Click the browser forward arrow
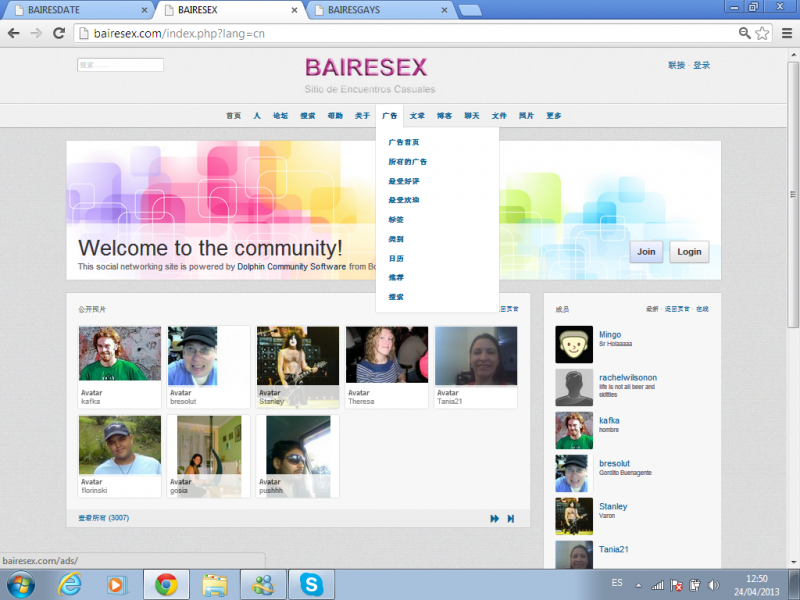Screen dimensions: 800x600 pyautogui.click(x=36, y=34)
